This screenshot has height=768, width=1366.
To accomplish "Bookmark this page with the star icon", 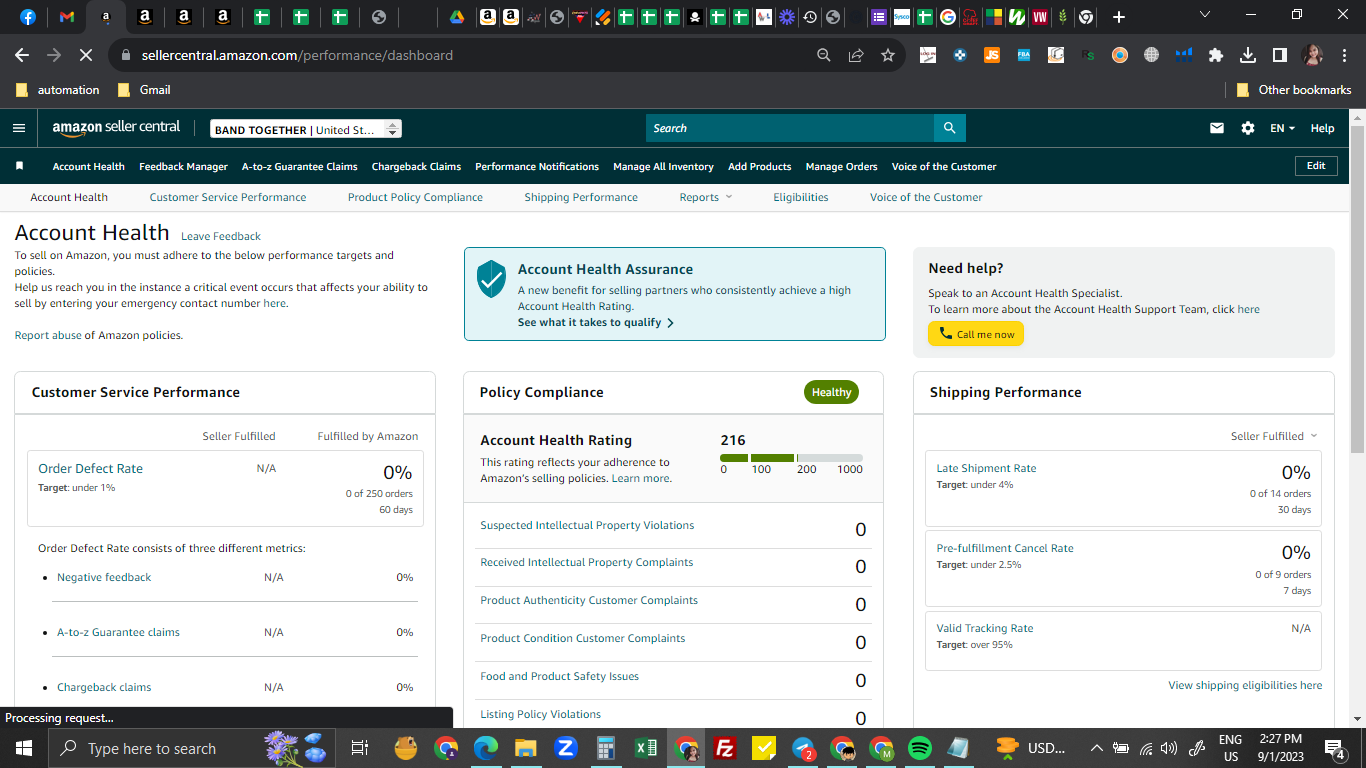I will (x=887, y=55).
